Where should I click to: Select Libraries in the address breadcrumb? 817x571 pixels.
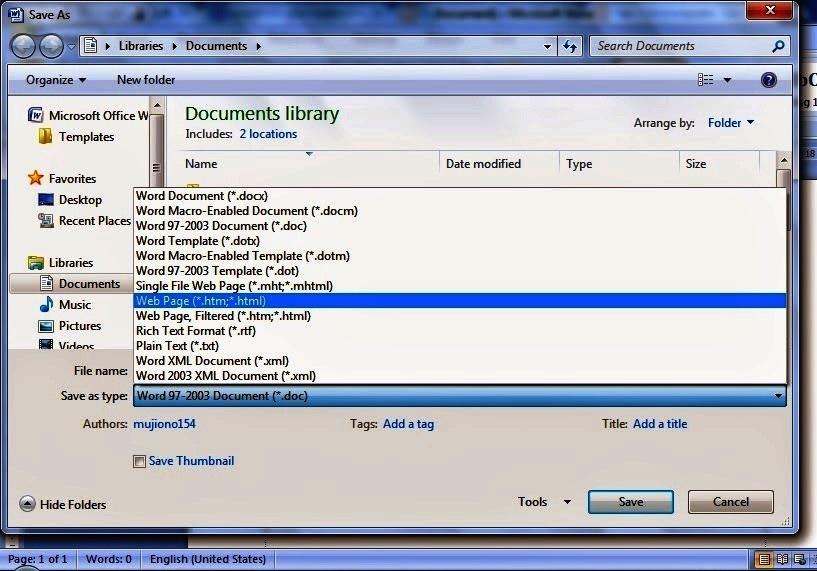(141, 46)
